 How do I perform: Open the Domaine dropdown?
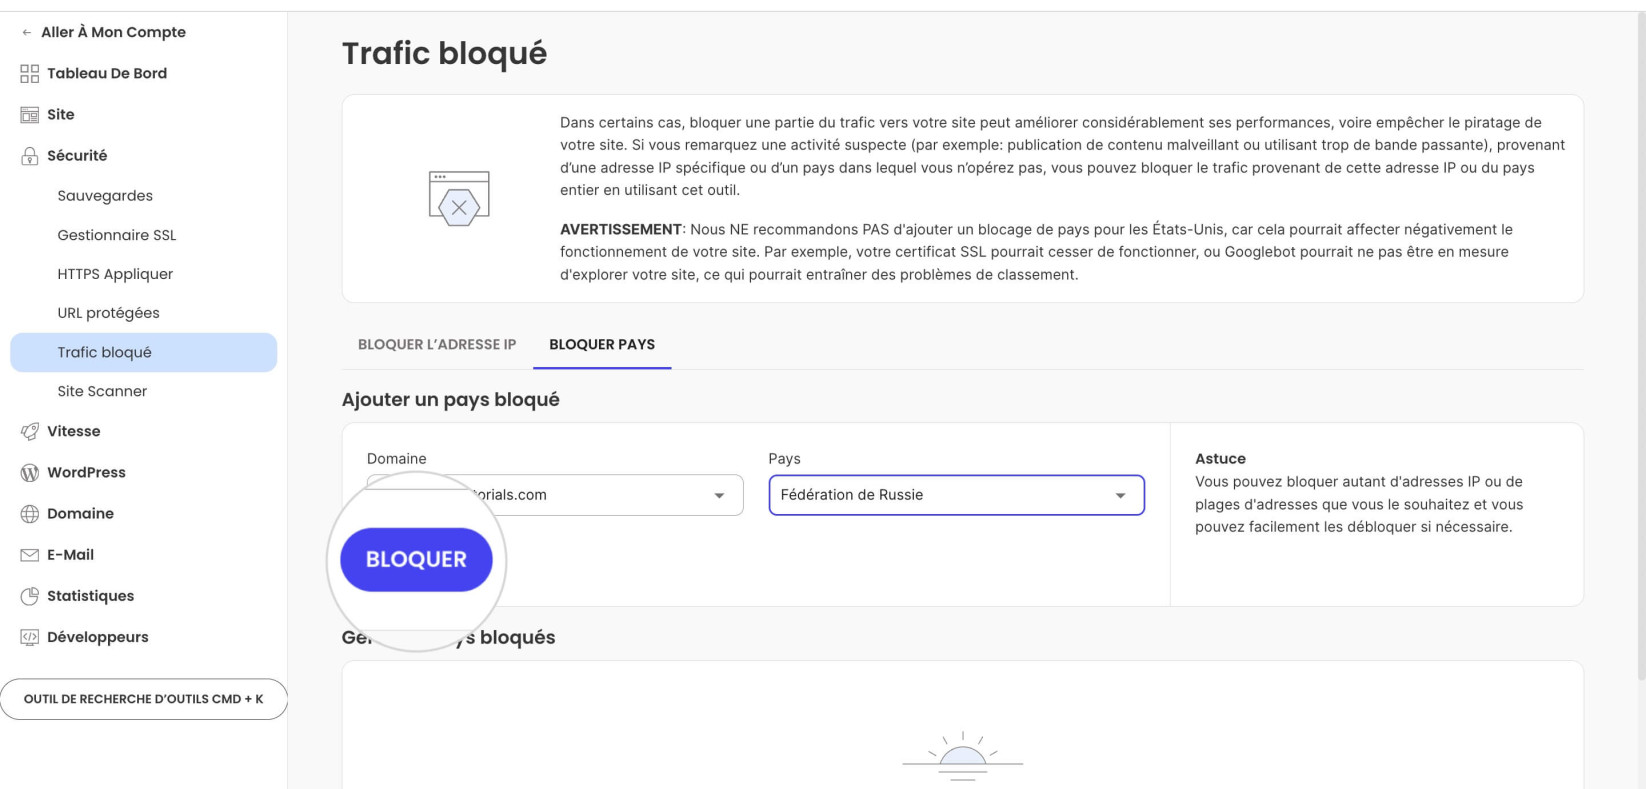[555, 495]
